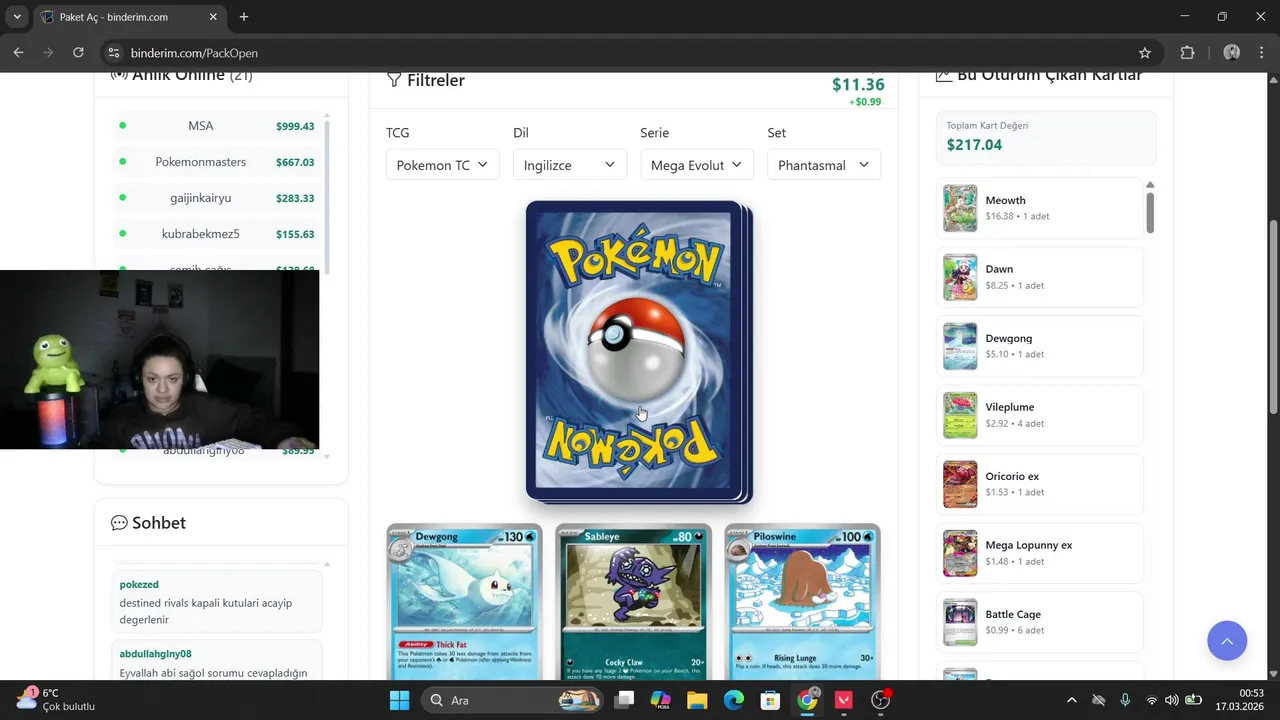Select Battle Cage in session cards list

(x=1039, y=622)
